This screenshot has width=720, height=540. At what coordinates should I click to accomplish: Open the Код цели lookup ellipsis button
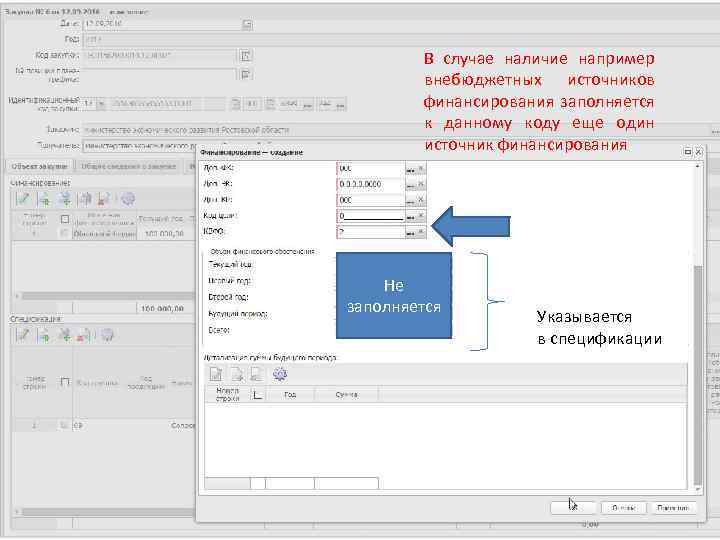(x=411, y=216)
